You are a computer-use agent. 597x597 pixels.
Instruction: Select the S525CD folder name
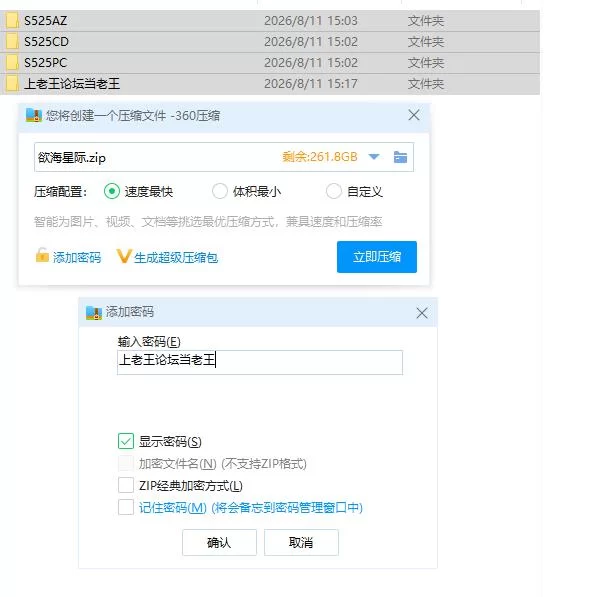[x=46, y=42]
